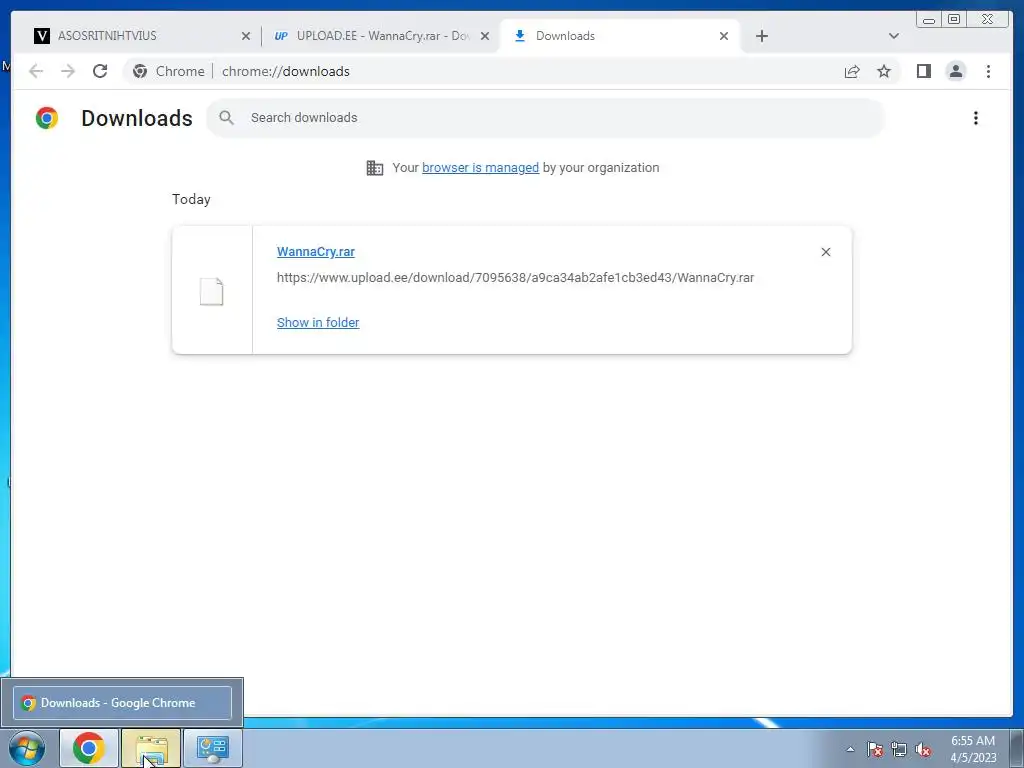
Task: Expand the tab search dropdown arrow
Action: click(894, 36)
